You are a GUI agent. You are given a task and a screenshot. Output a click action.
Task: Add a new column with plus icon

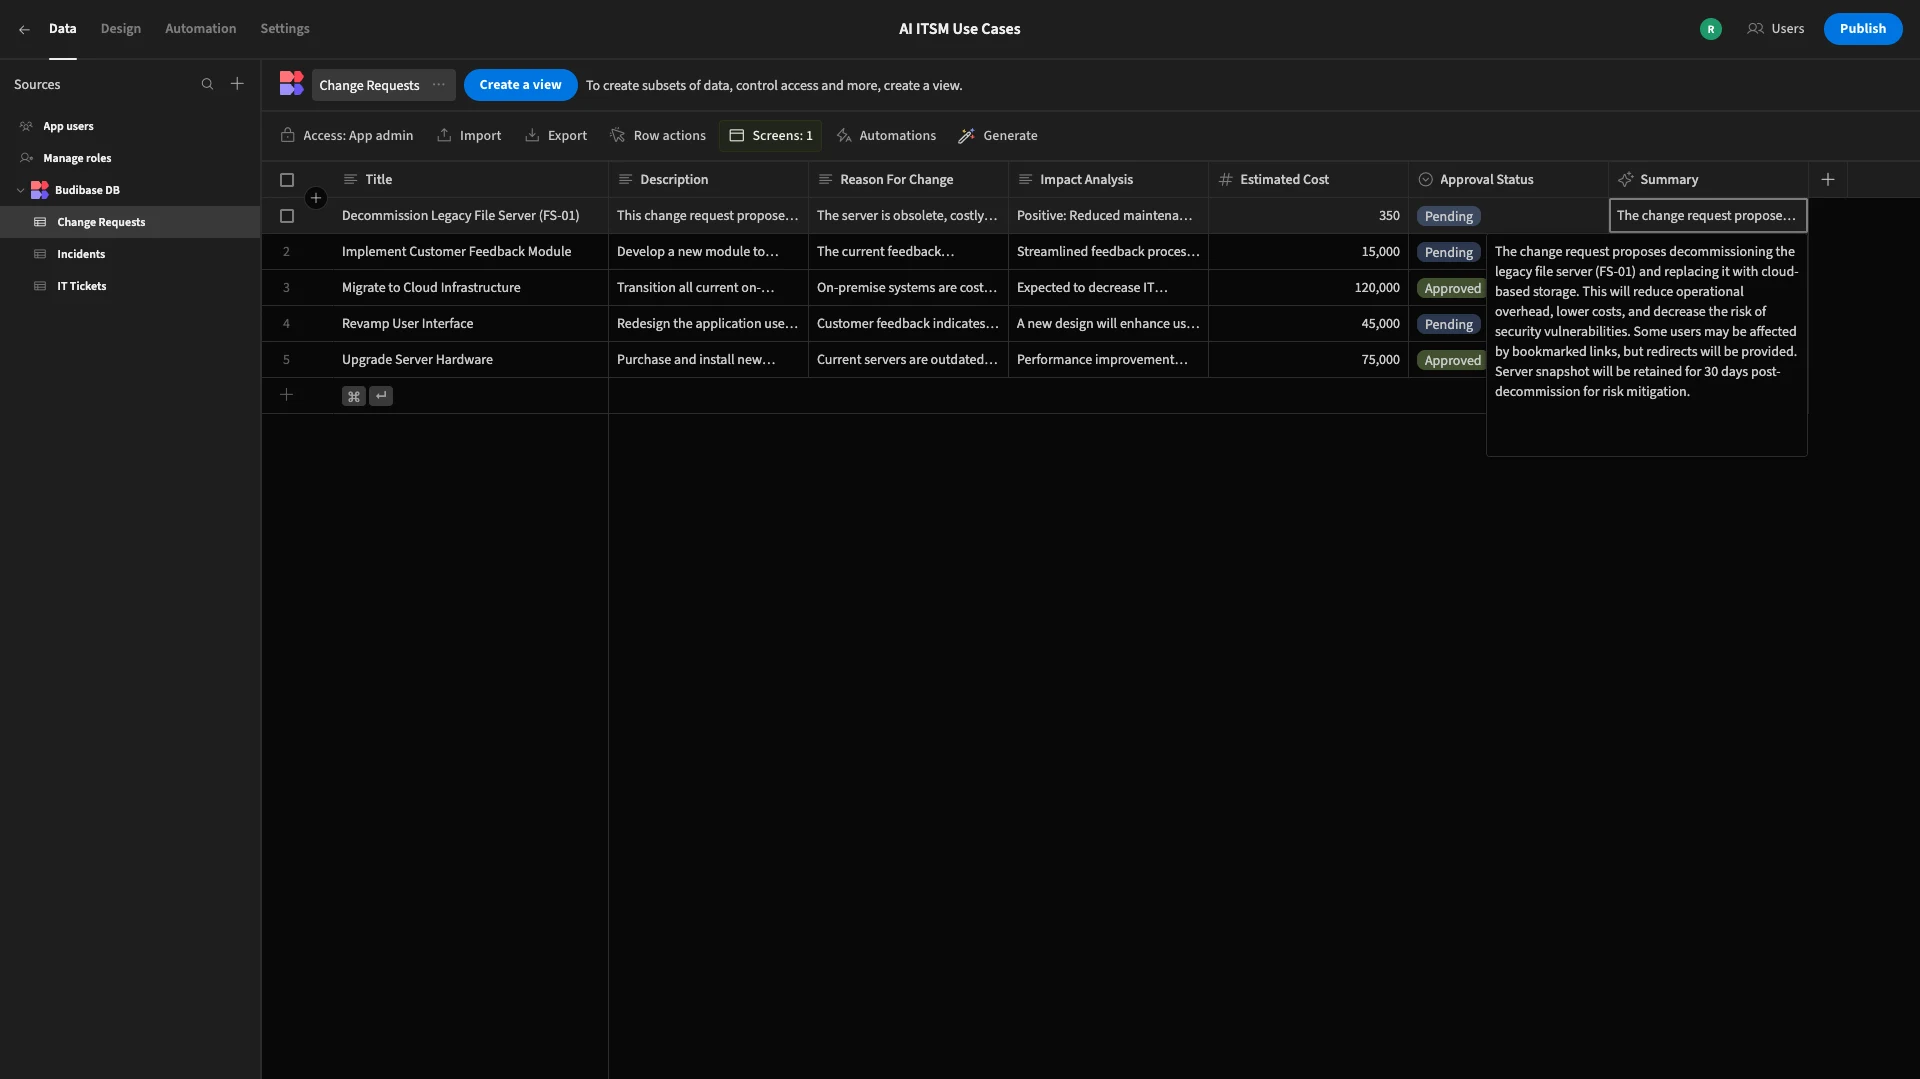(1828, 180)
